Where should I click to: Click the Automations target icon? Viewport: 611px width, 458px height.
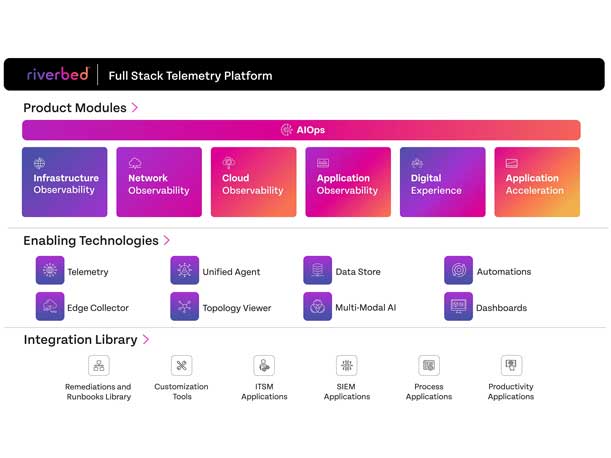tap(458, 271)
